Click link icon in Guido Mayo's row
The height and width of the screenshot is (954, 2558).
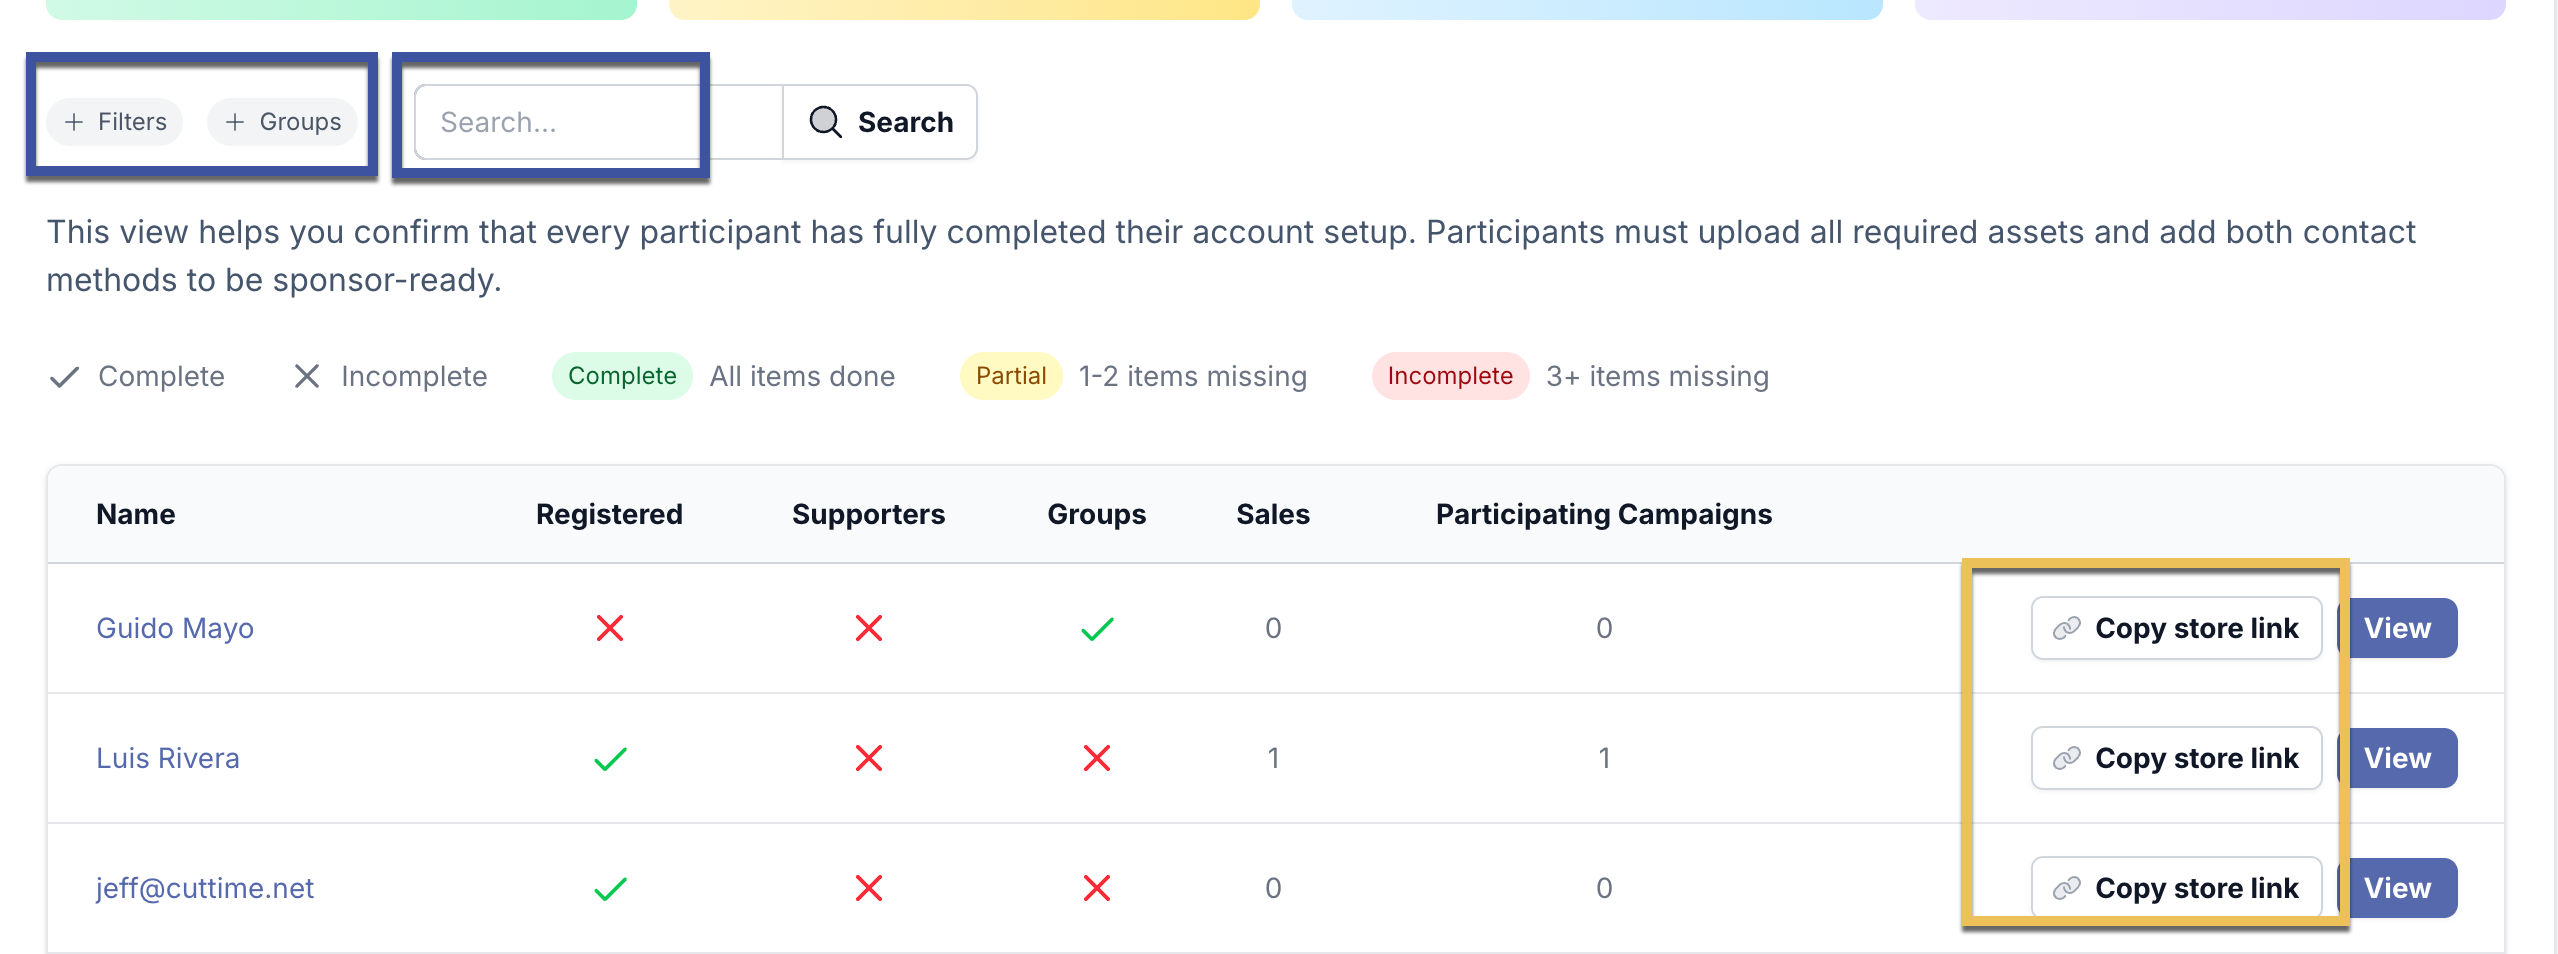pyautogui.click(x=2066, y=628)
